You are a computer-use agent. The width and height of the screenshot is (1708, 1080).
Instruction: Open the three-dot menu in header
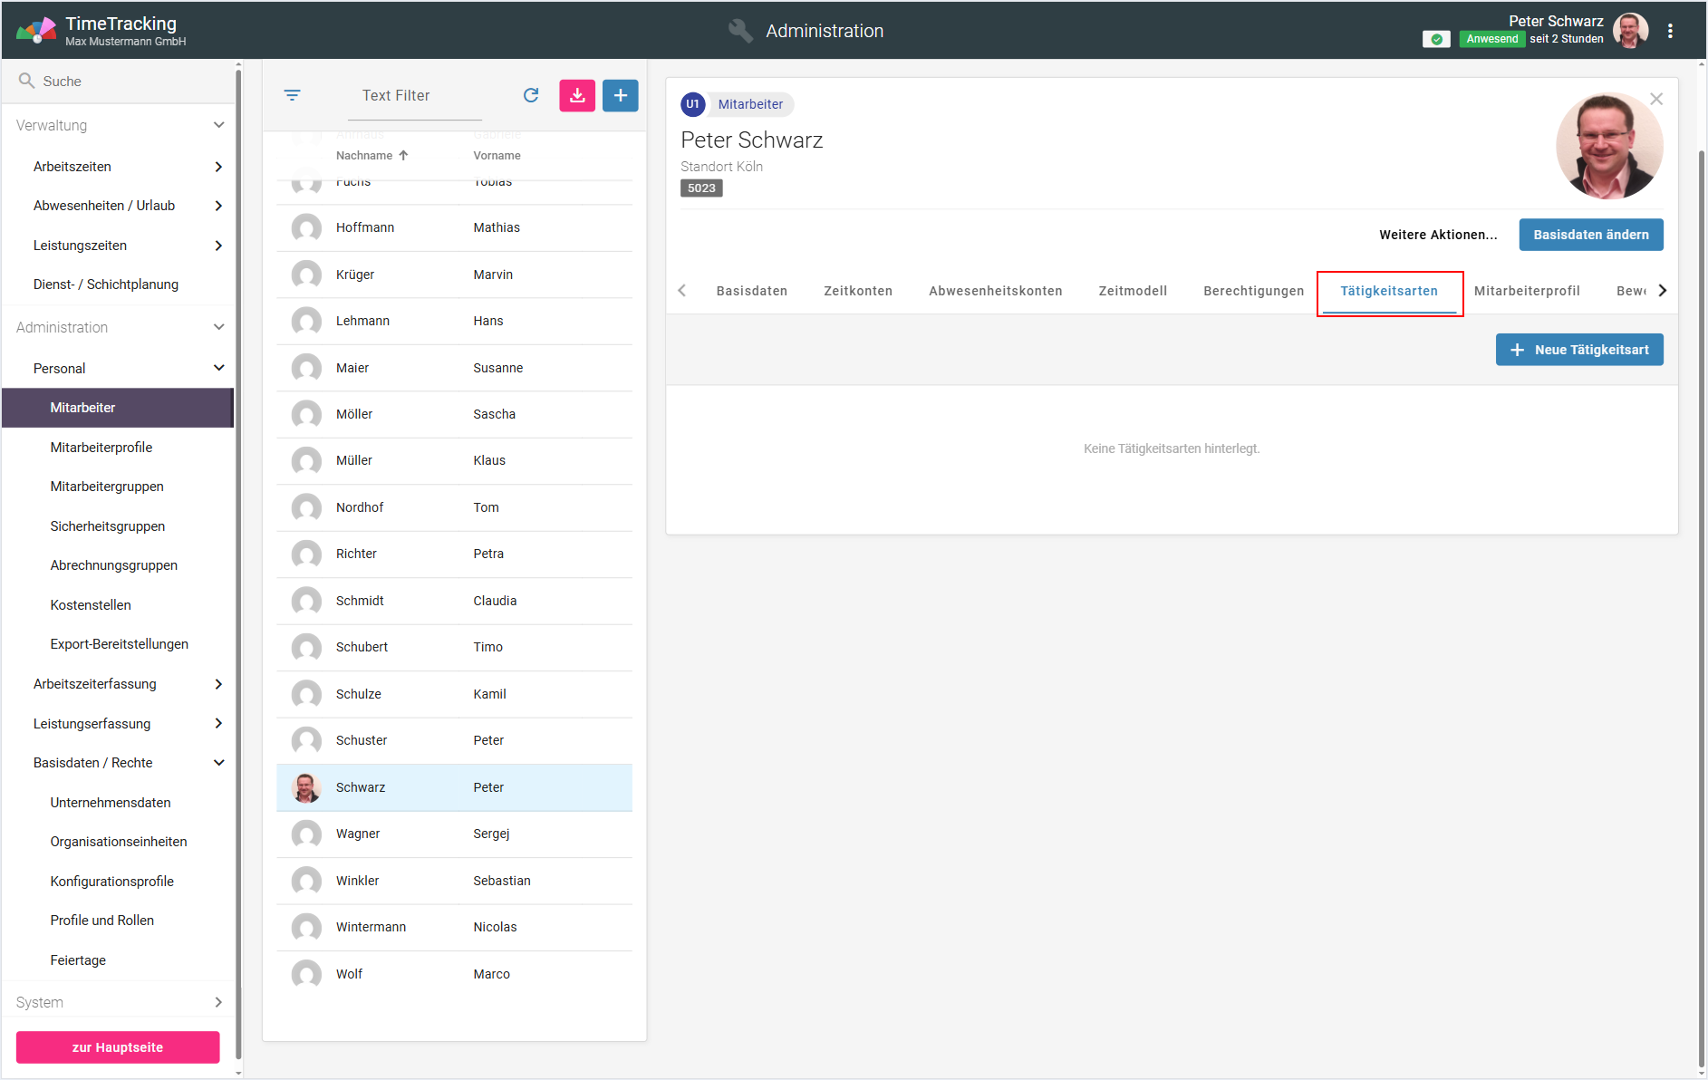point(1670,31)
